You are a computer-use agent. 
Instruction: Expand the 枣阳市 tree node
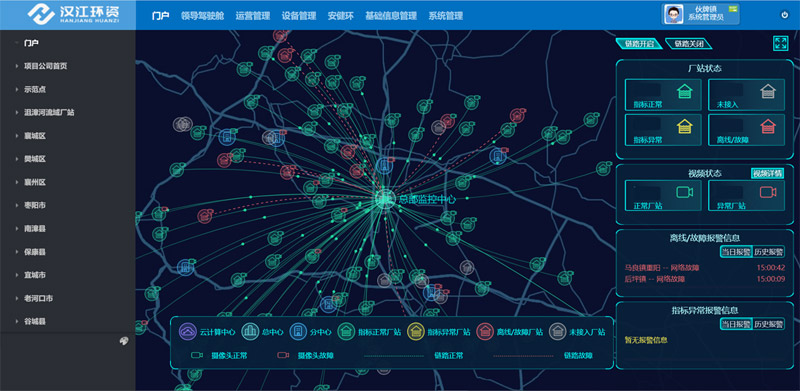tap(35, 205)
